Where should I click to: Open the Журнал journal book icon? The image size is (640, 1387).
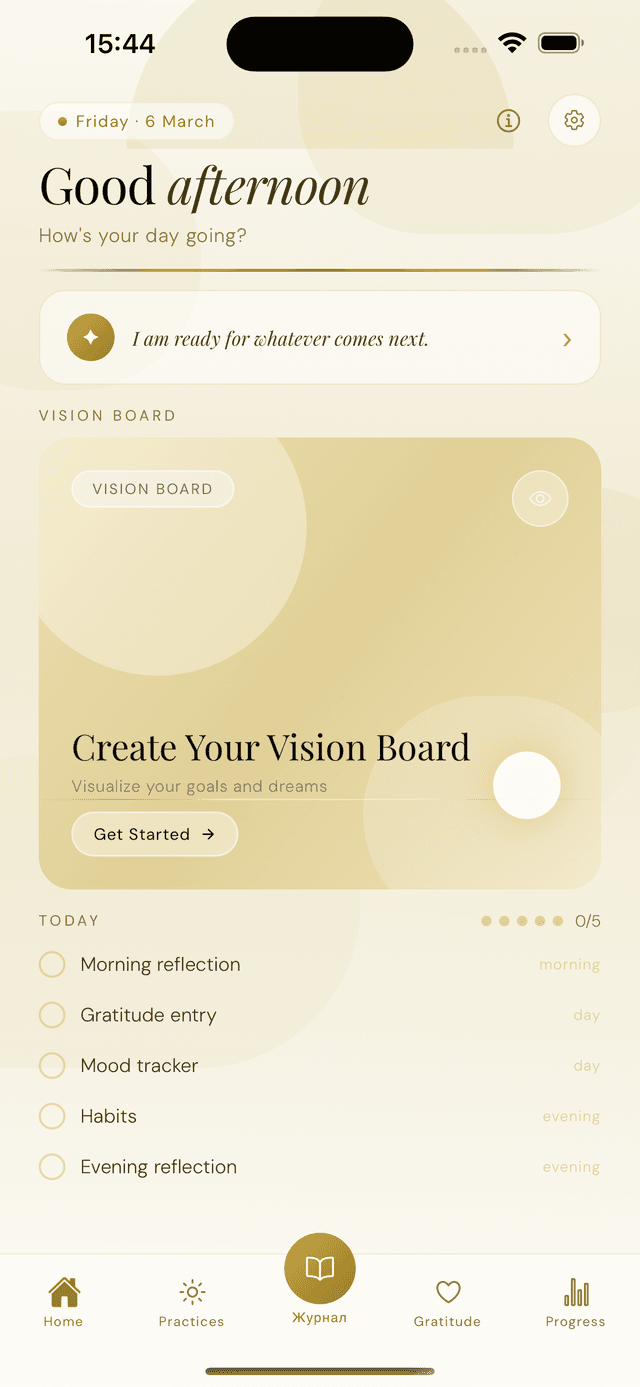(x=319, y=1267)
